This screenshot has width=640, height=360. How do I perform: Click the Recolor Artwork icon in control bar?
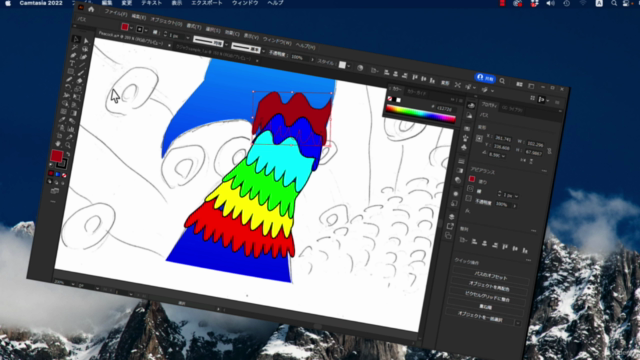click(360, 68)
